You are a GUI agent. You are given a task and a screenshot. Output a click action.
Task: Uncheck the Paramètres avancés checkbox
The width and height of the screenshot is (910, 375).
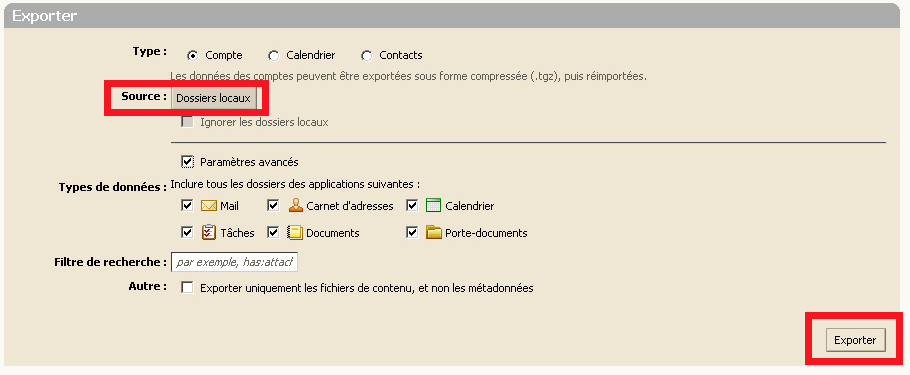pos(187,161)
